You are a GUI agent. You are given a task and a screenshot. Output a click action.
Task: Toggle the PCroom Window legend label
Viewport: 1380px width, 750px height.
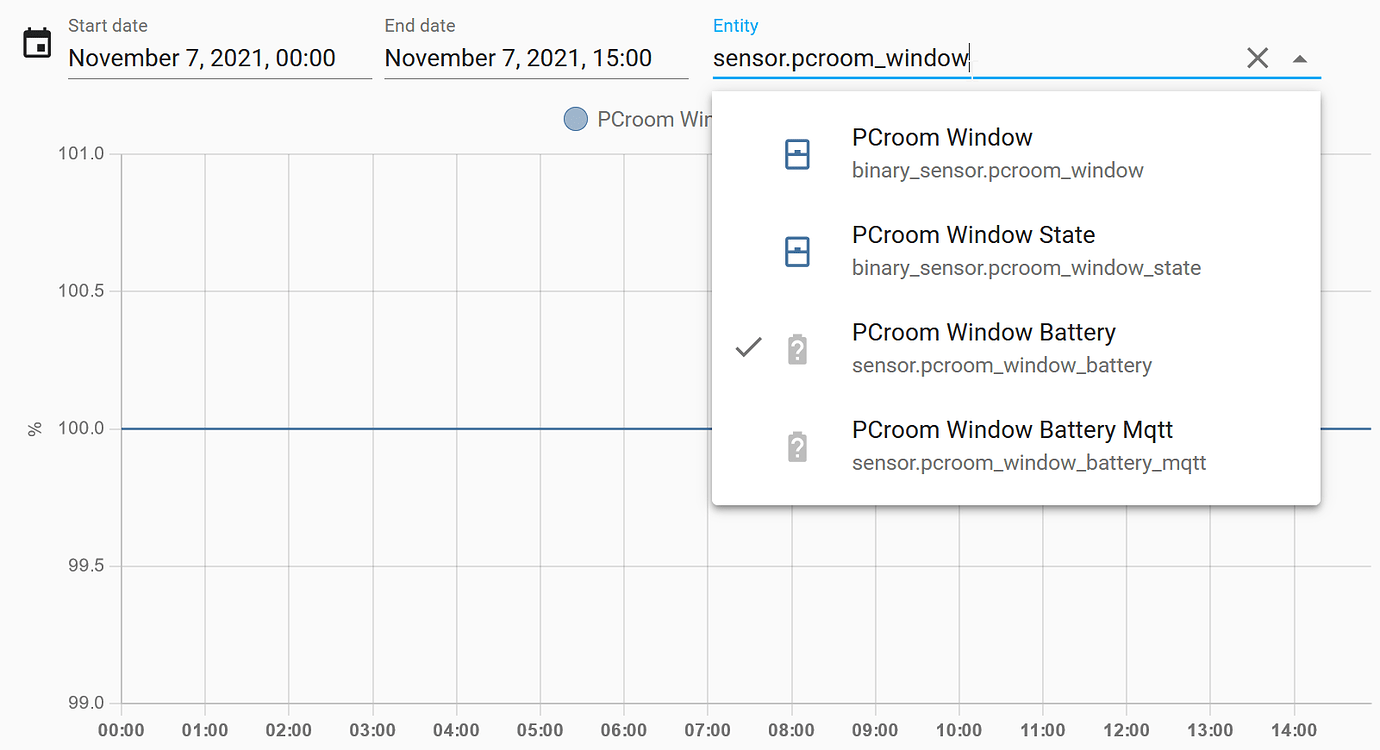pyautogui.click(x=654, y=119)
